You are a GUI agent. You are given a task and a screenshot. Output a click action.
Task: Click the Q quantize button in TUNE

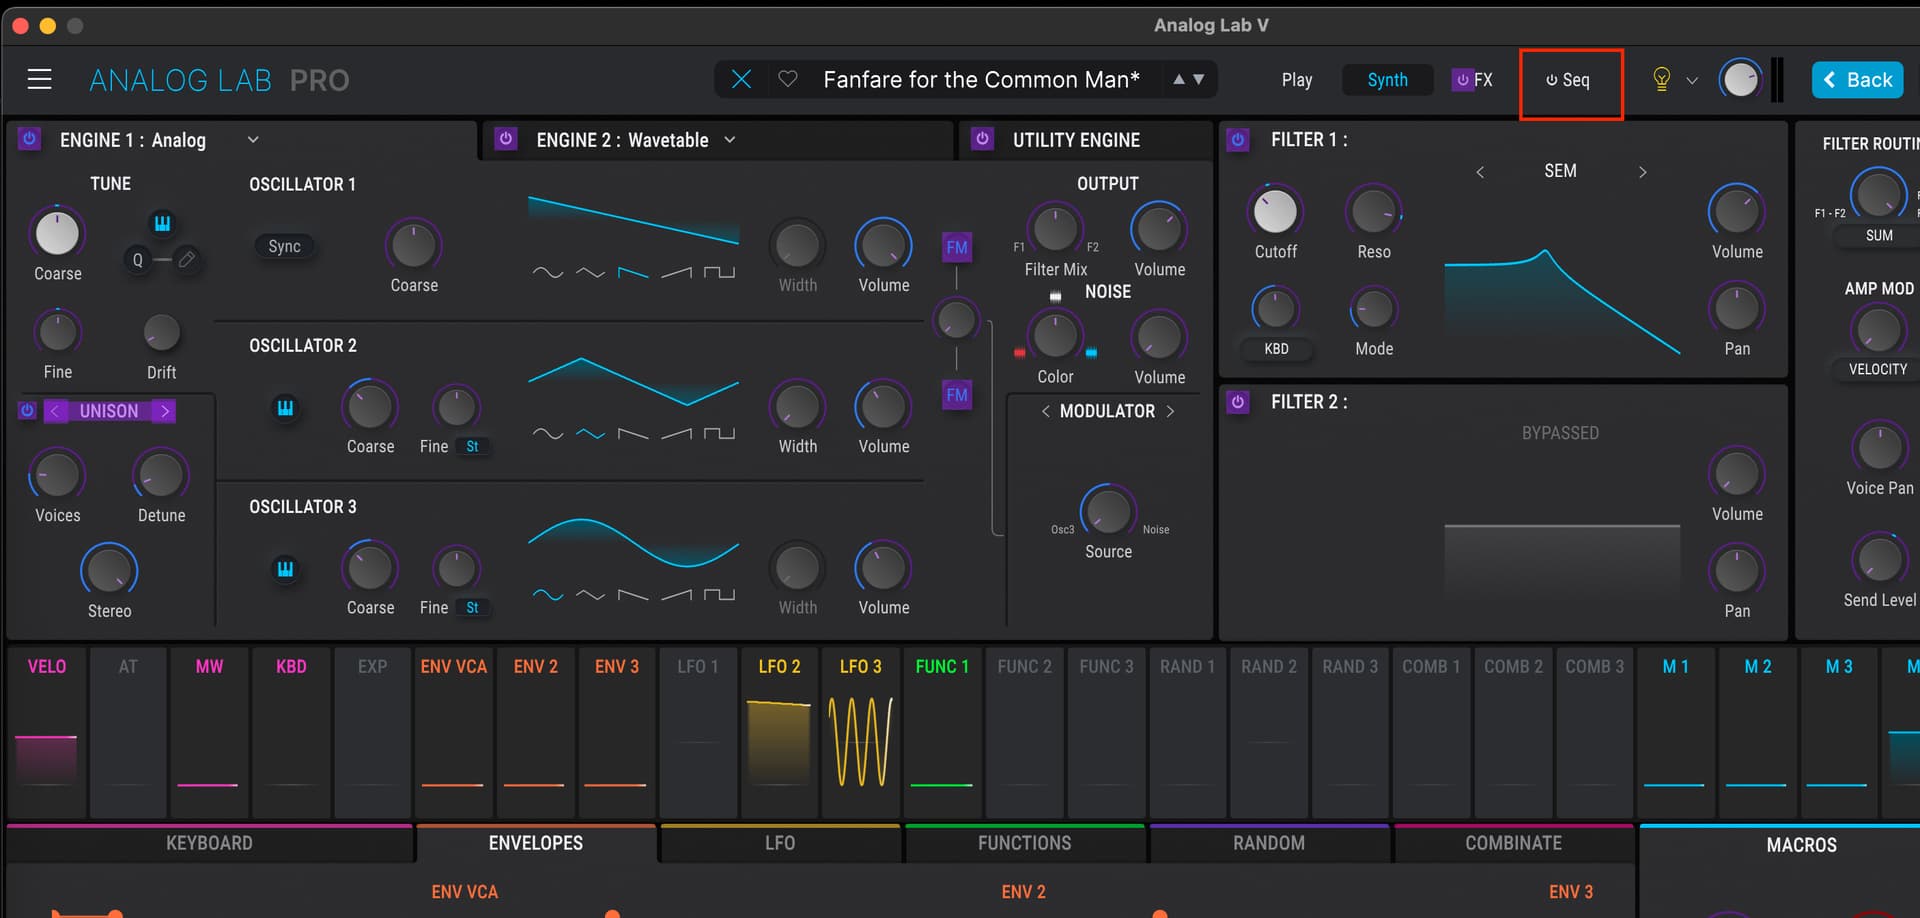click(x=138, y=260)
